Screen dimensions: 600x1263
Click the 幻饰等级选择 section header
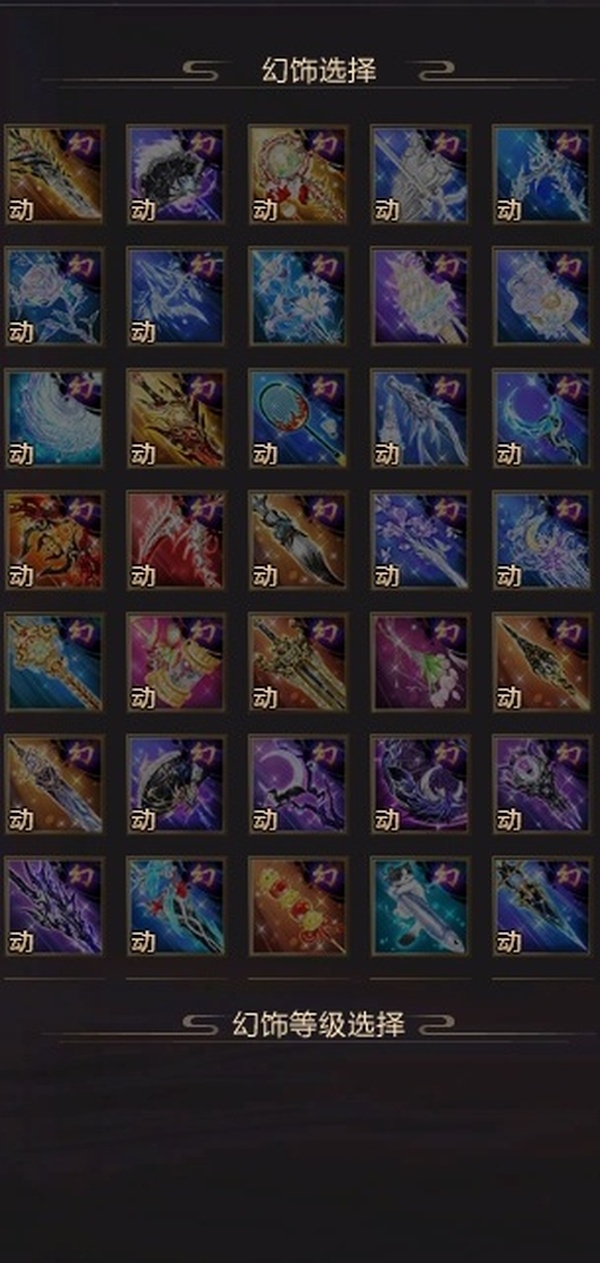318,1024
